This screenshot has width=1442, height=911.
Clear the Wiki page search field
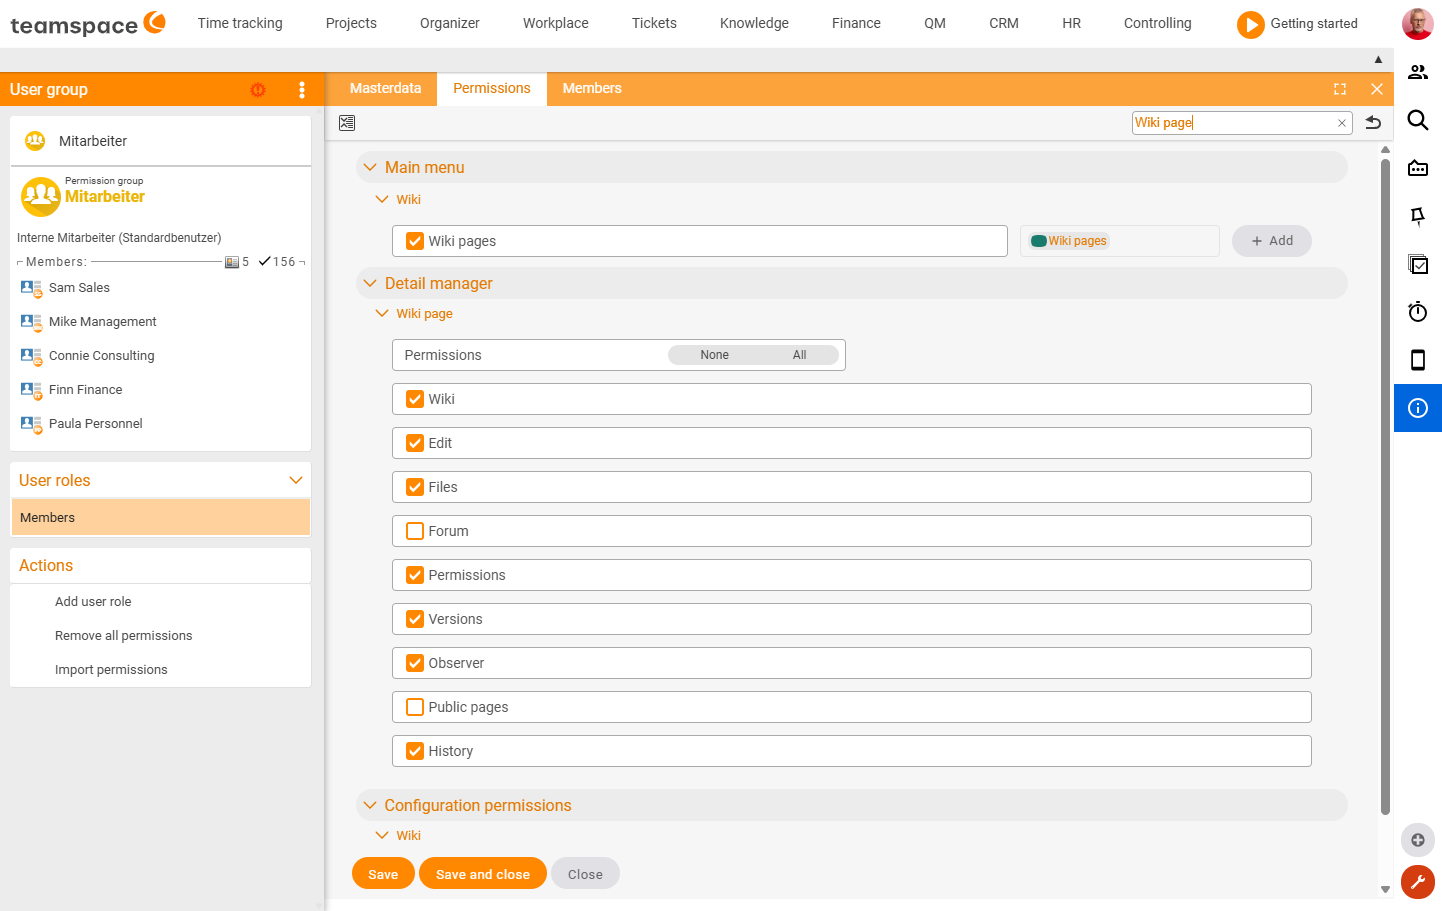1342,123
